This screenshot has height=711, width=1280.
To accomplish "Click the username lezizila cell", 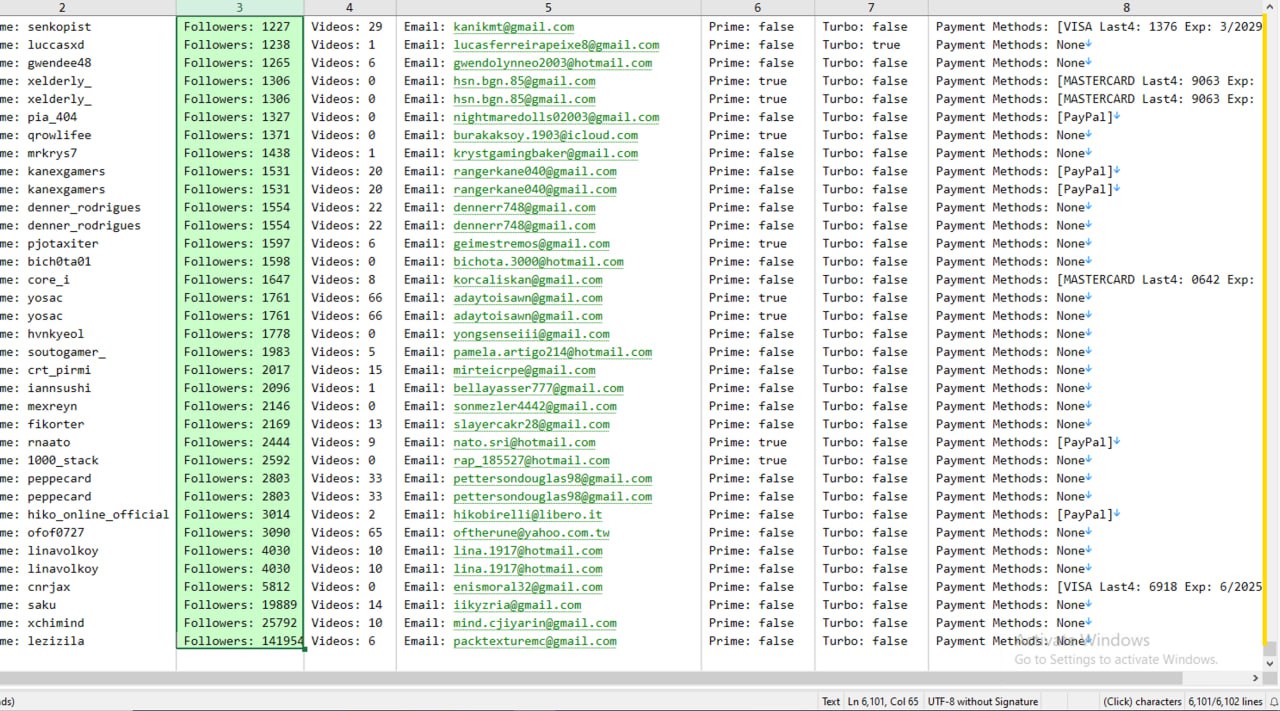I will point(88,641).
